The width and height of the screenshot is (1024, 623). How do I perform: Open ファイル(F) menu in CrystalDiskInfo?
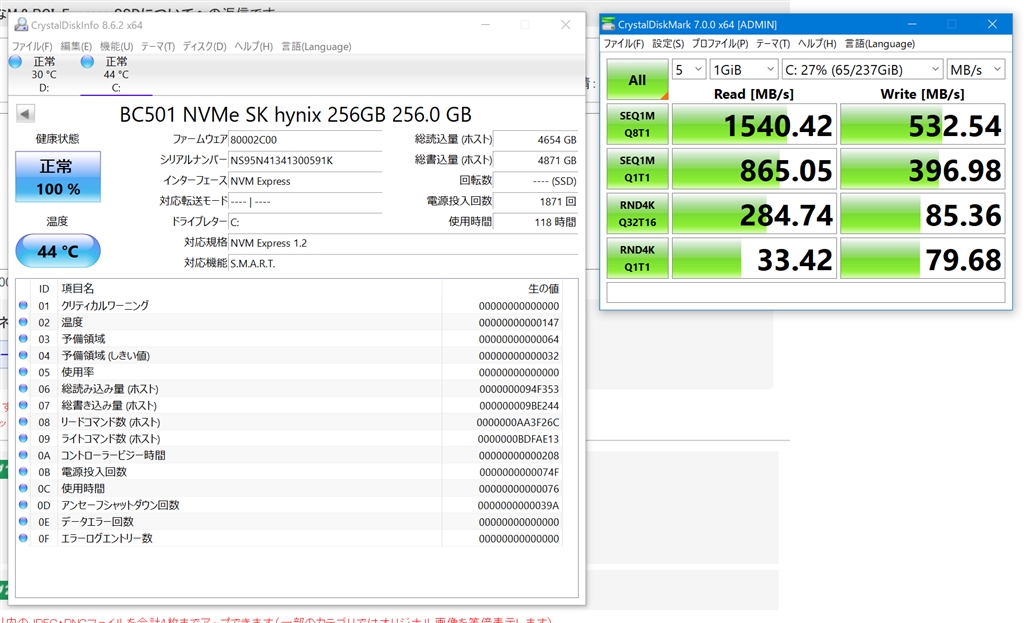click(x=32, y=46)
